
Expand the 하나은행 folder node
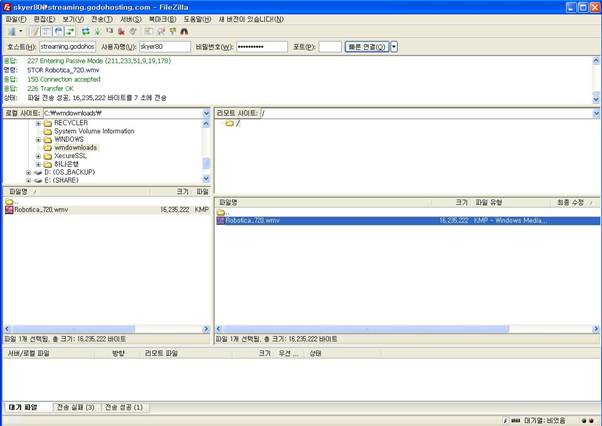click(x=38, y=164)
